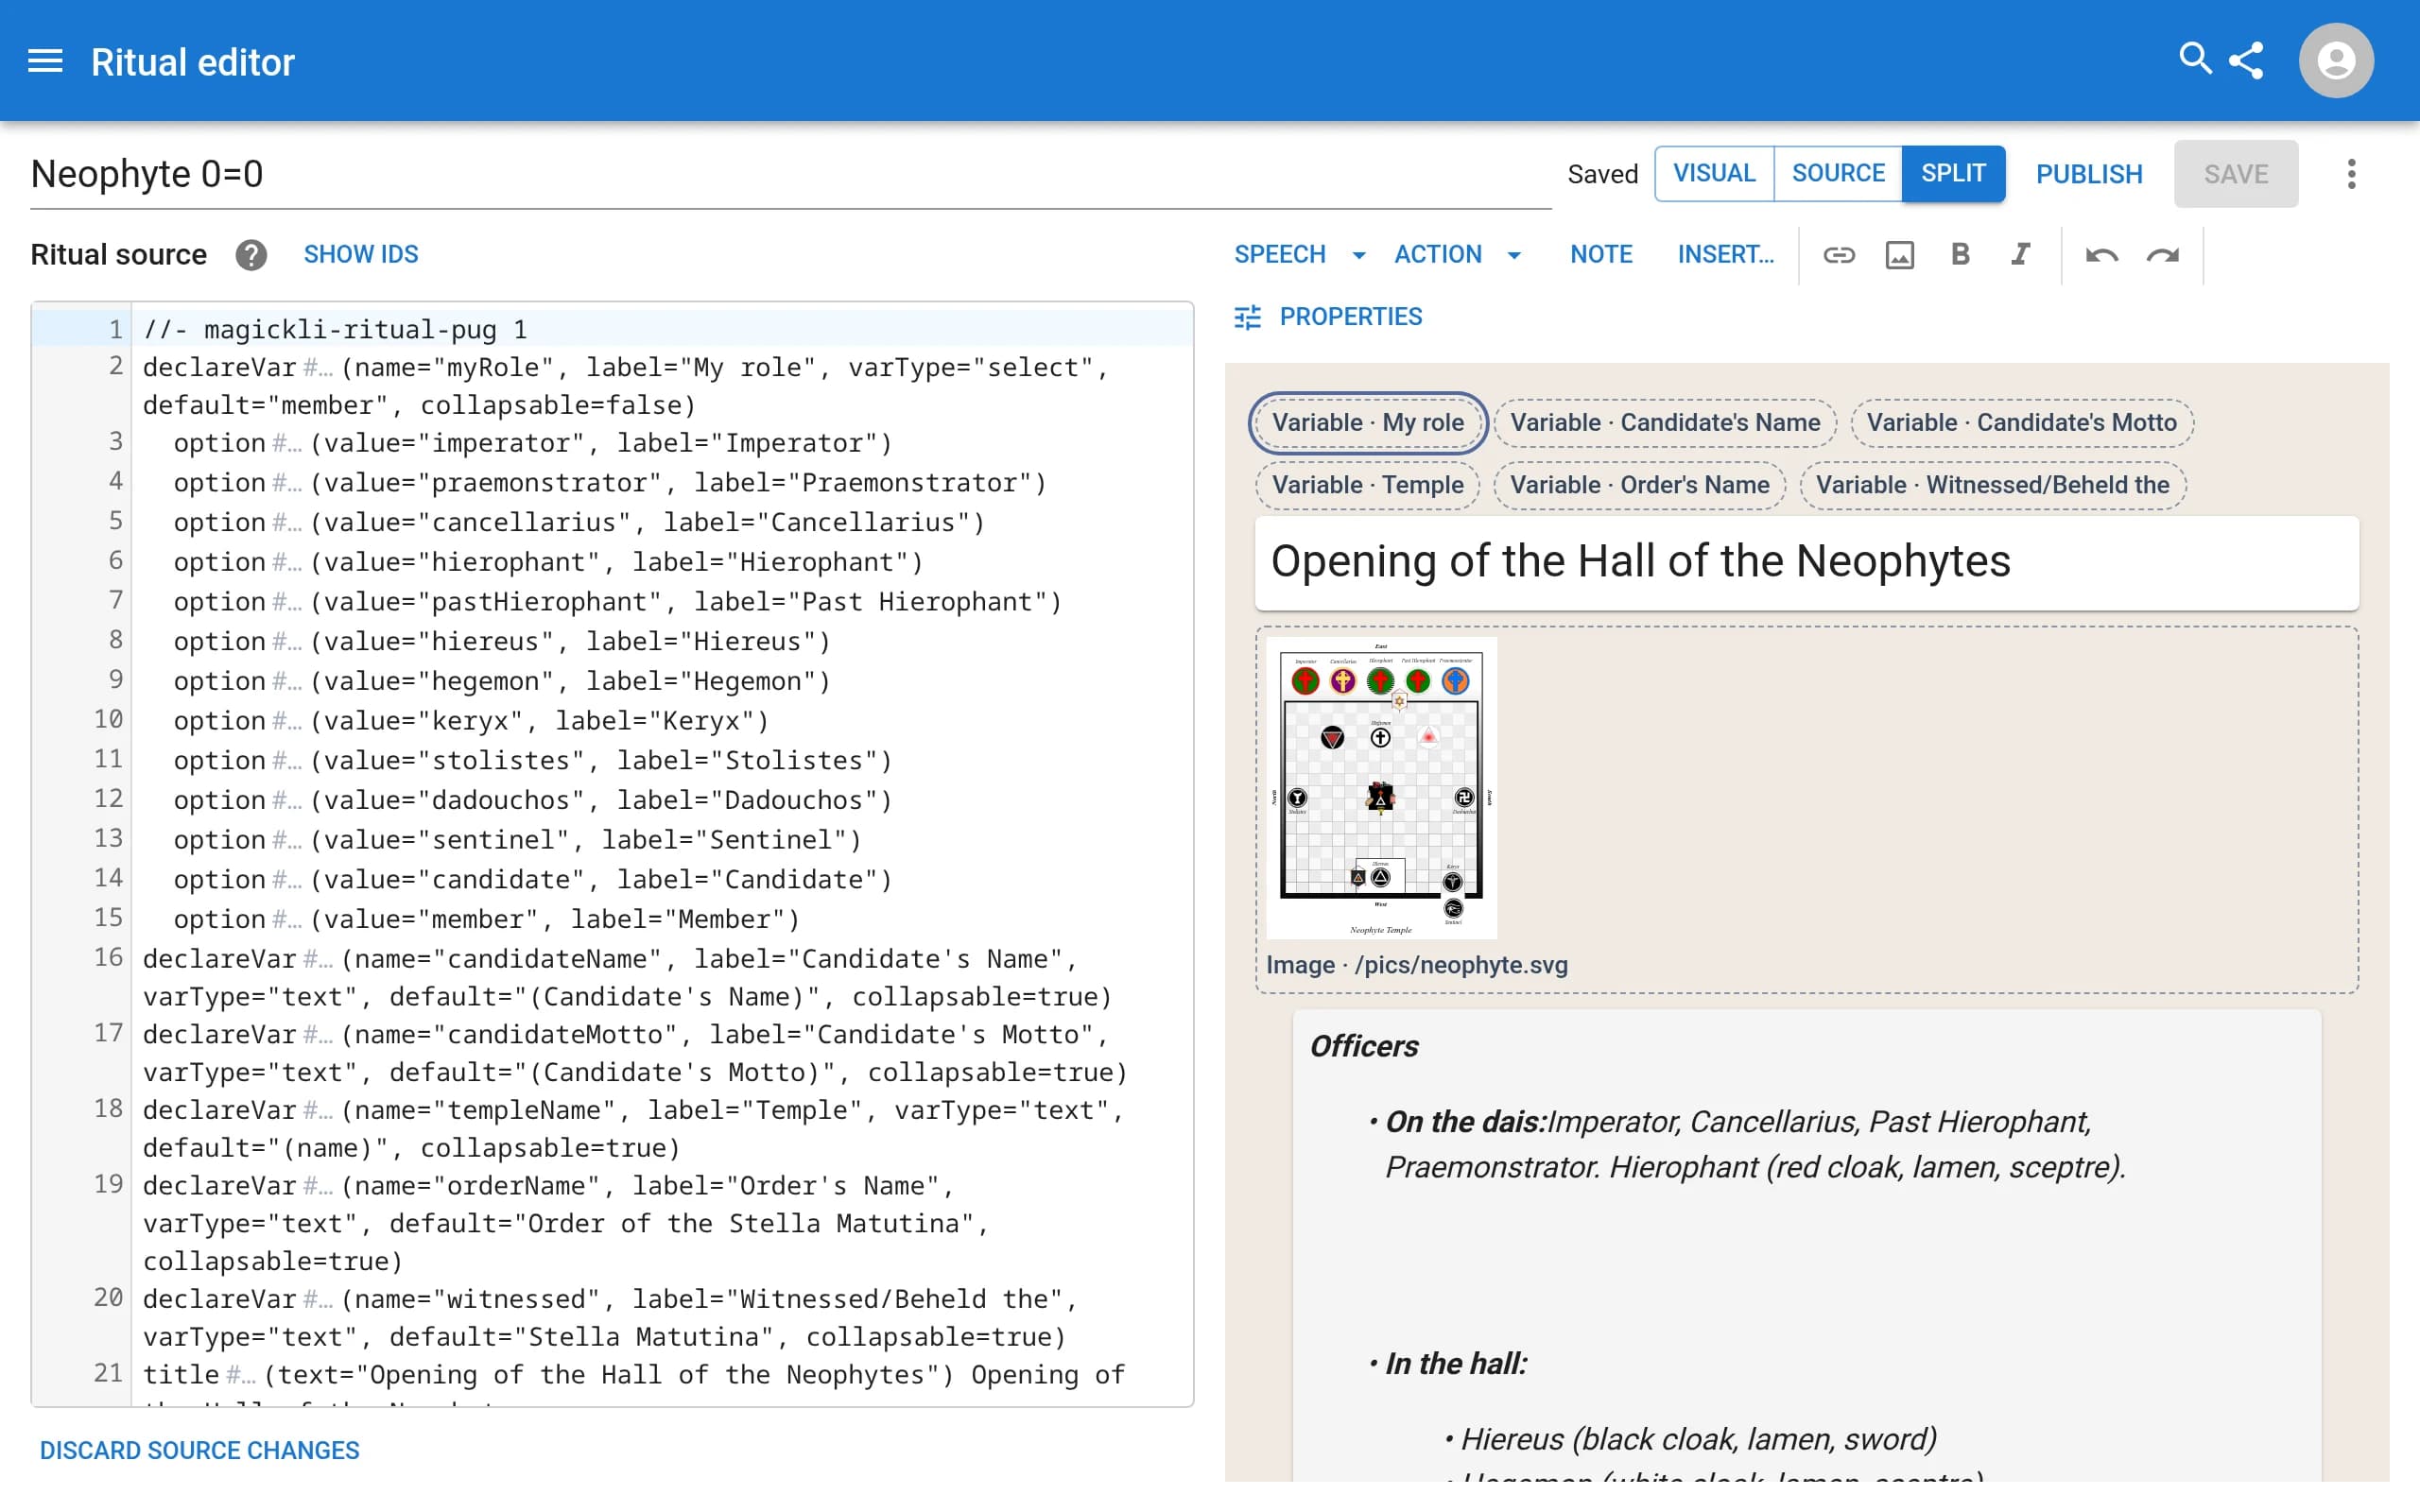Select Variable · Candidate's Motto chip

[2021, 423]
